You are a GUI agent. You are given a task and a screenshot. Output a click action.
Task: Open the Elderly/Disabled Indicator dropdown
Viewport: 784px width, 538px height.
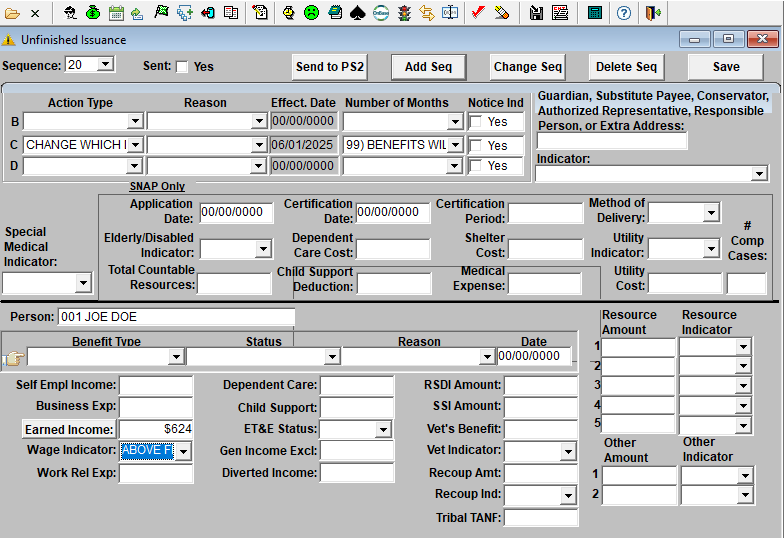(263, 249)
